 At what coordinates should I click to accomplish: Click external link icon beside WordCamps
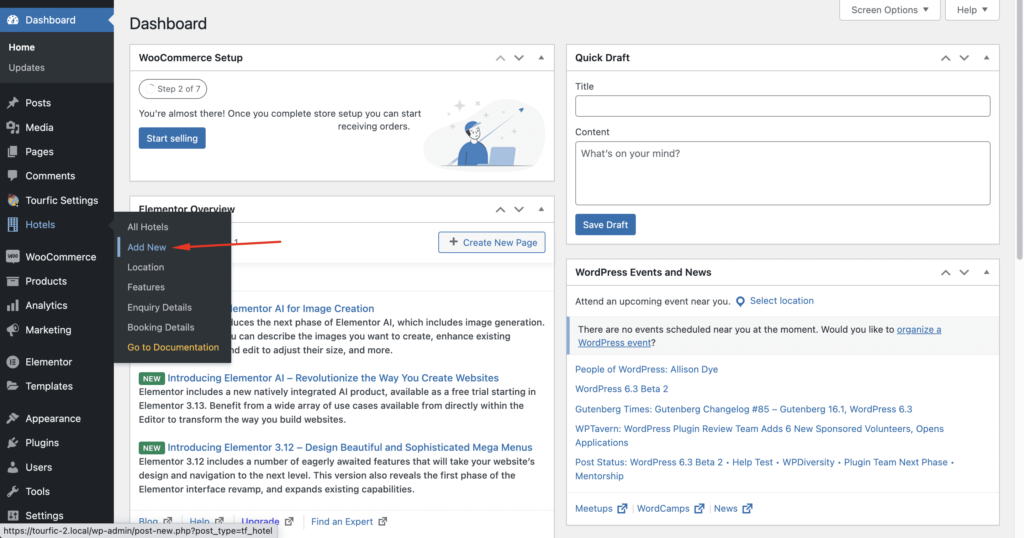699,509
